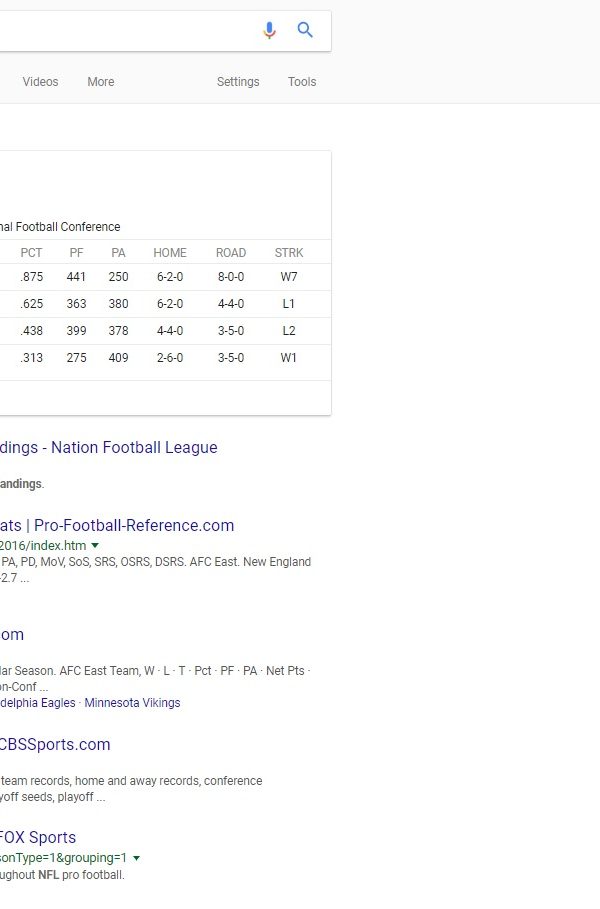600x909 pixels.
Task: Follow the Minnesota Vikings sitelink
Action: pyautogui.click(x=132, y=703)
